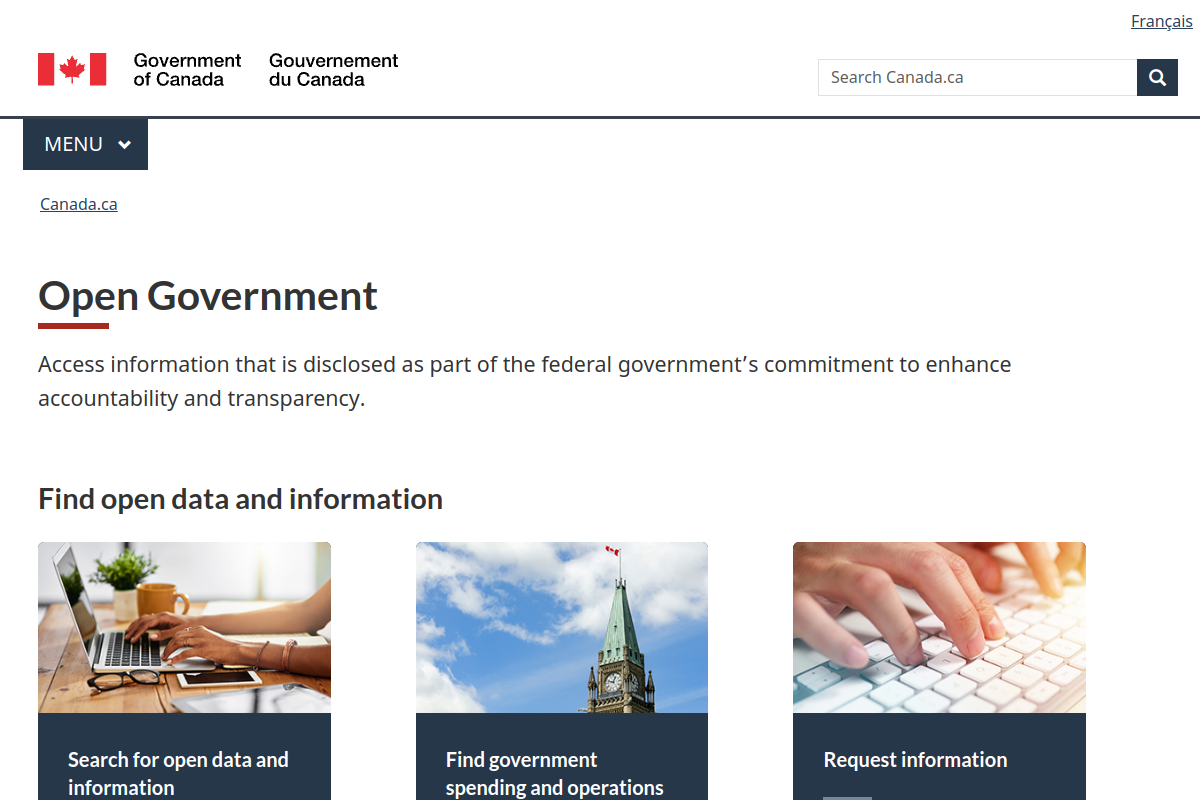Open Find government spending and operations
This screenshot has width=1200, height=800.
tap(555, 773)
